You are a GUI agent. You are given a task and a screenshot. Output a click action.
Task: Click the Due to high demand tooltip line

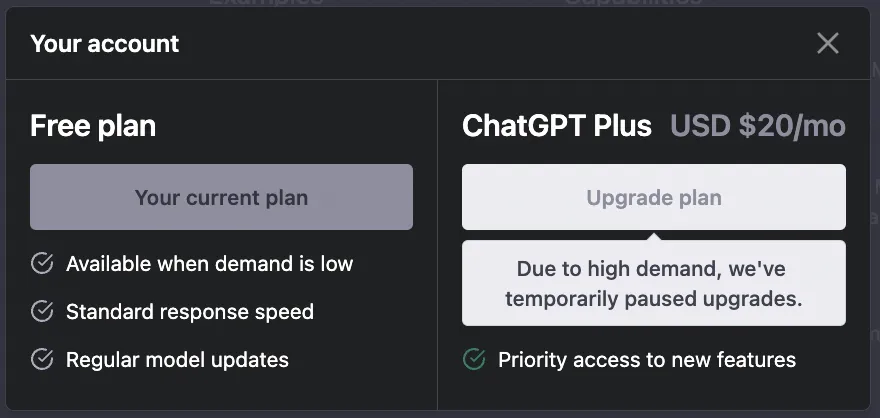pyautogui.click(x=653, y=269)
